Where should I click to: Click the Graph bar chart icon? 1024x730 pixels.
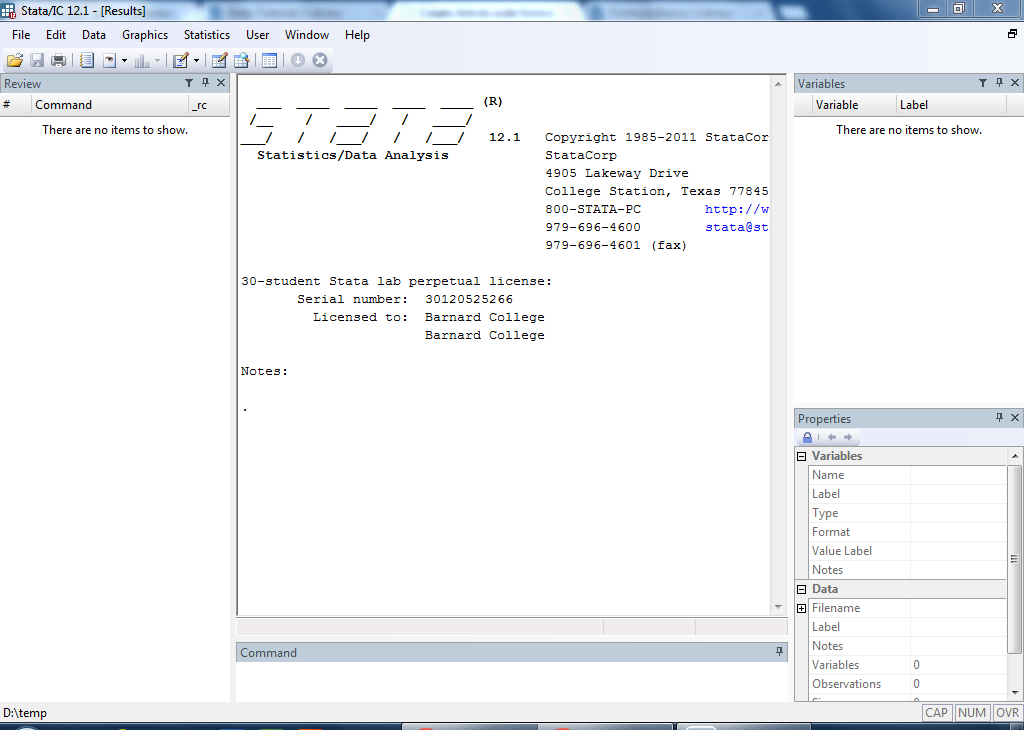coord(141,61)
